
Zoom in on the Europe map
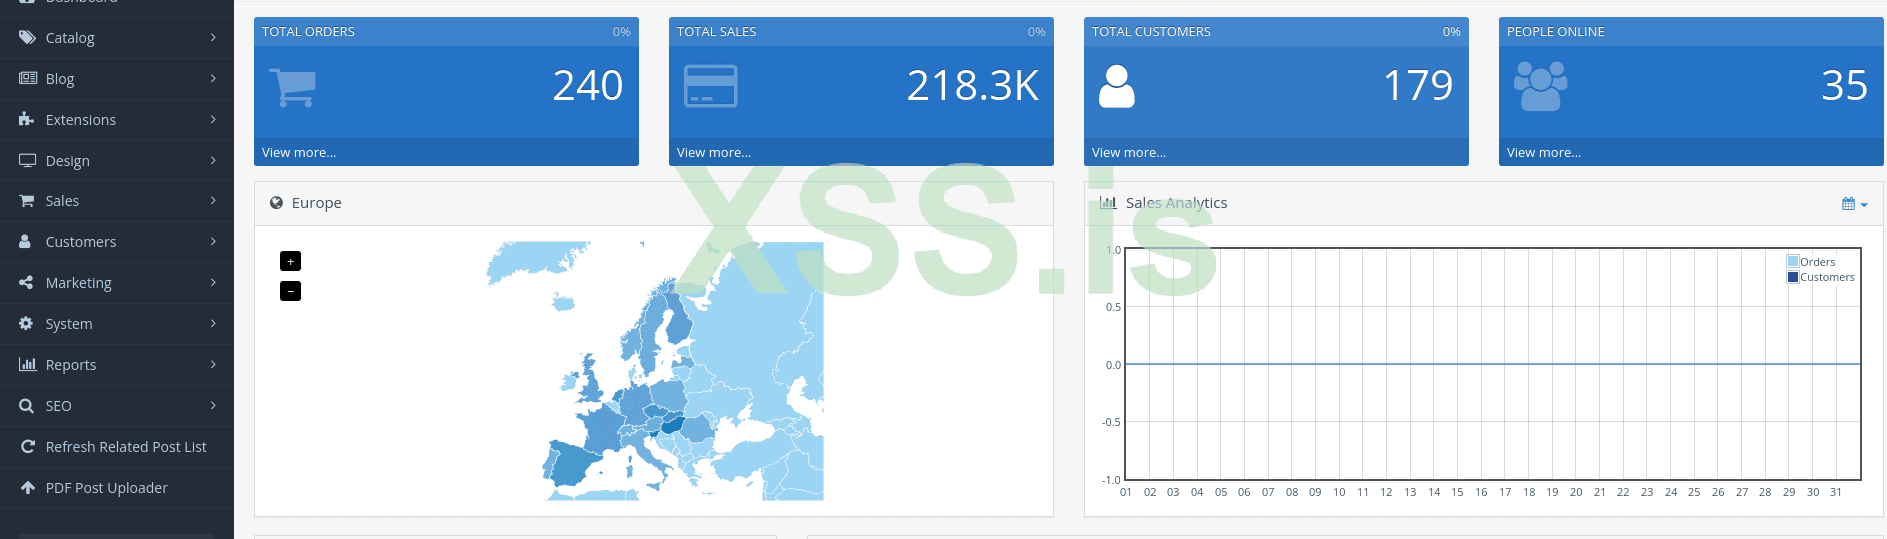click(x=290, y=261)
